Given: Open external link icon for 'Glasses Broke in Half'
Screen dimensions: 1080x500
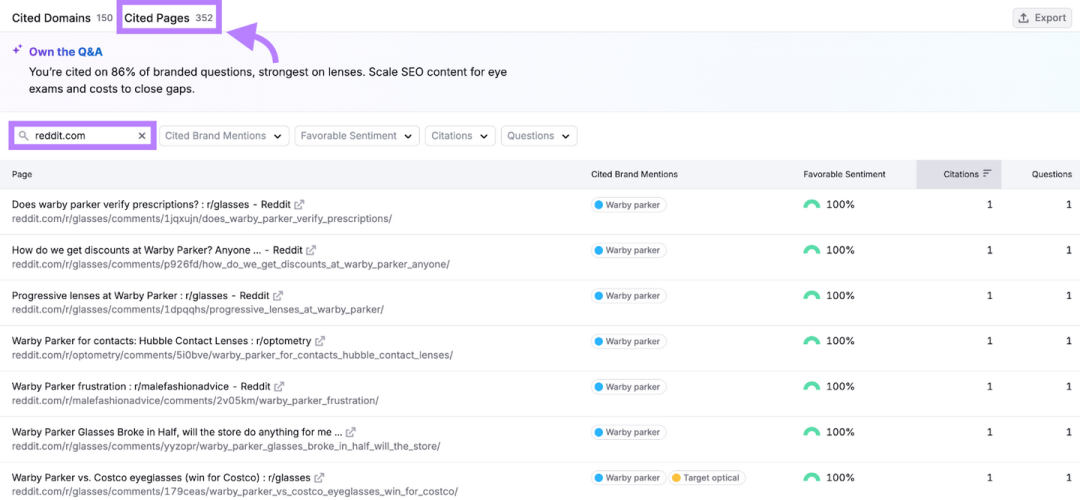Looking at the screenshot, I should tap(351, 432).
